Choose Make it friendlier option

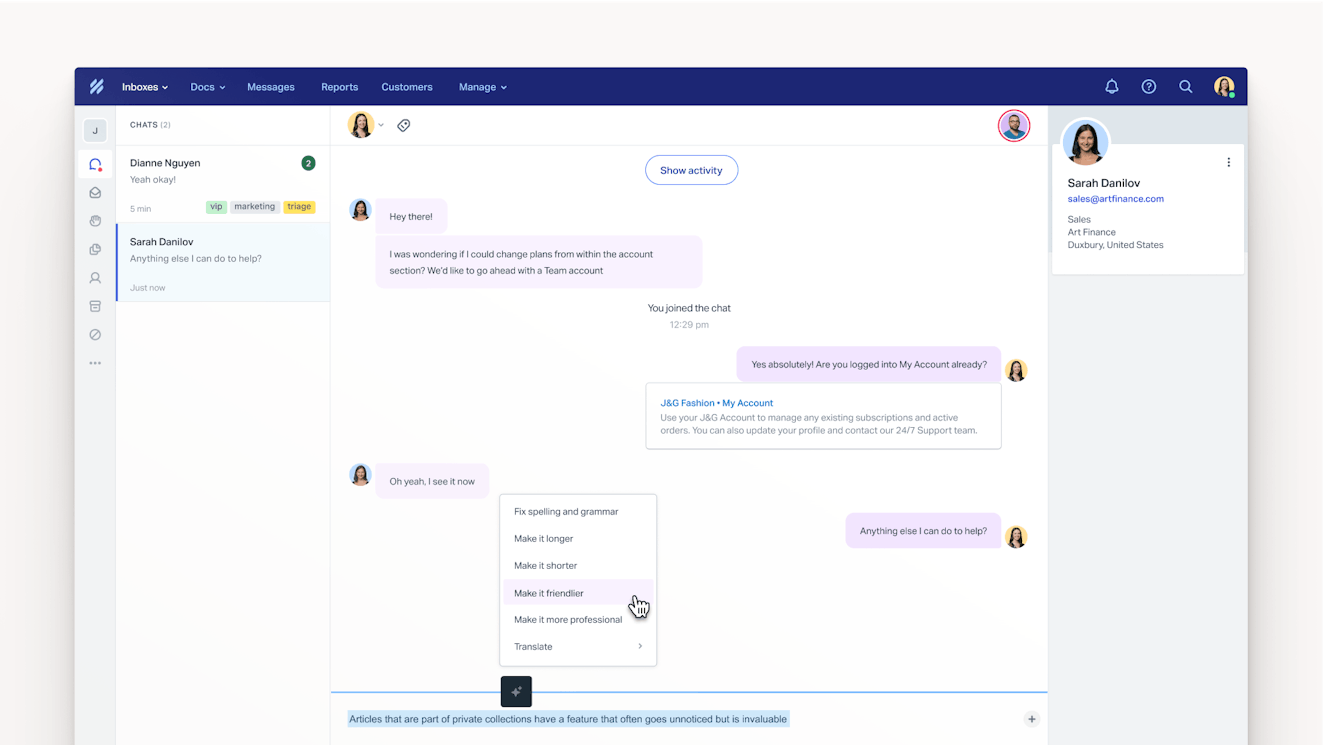pyautogui.click(x=549, y=593)
